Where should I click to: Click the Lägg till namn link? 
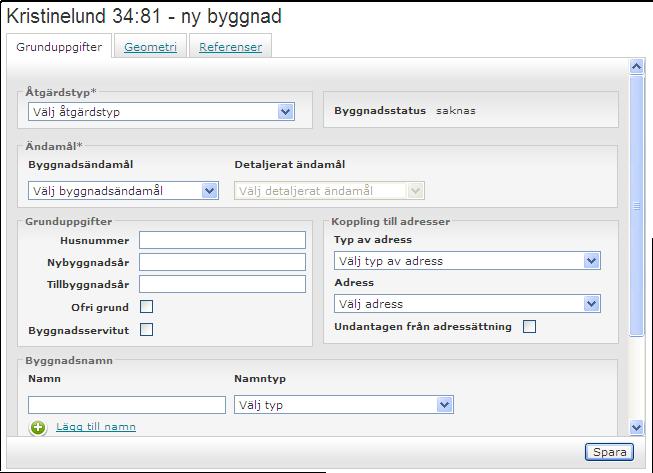pyautogui.click(x=96, y=427)
